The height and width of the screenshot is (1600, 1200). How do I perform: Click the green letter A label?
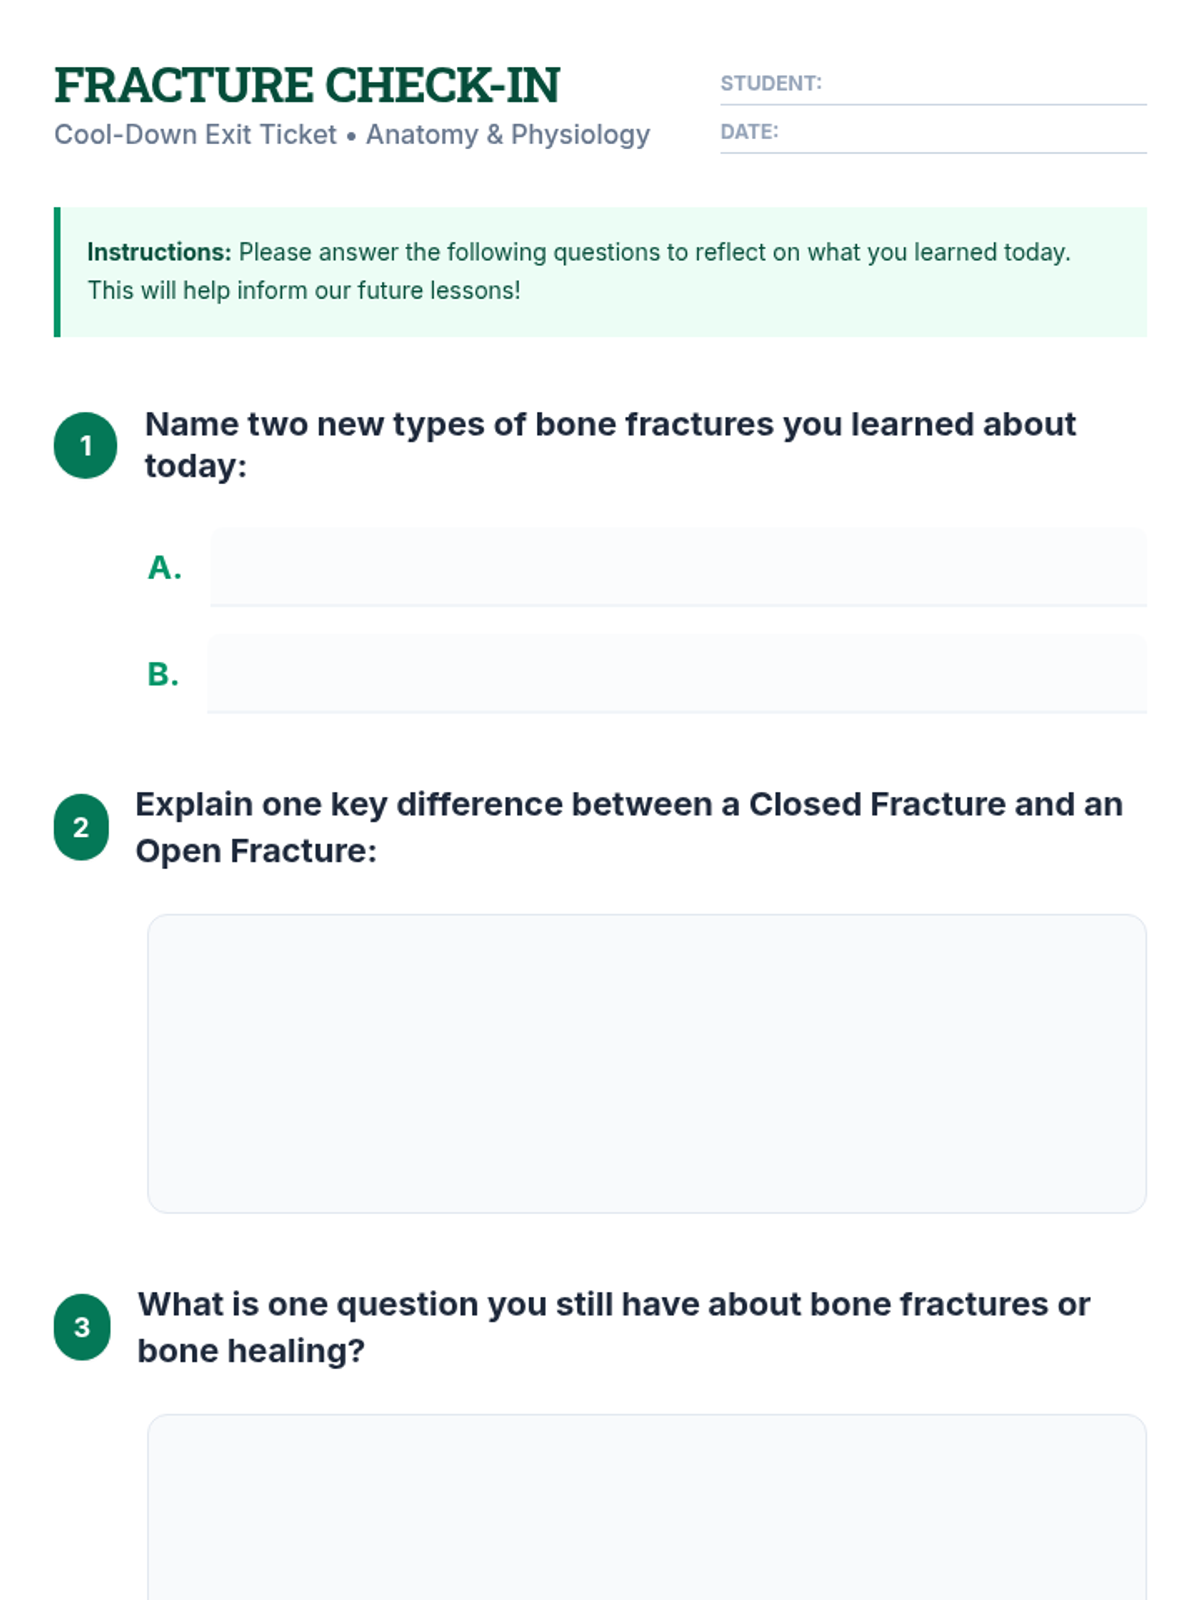[x=165, y=567]
